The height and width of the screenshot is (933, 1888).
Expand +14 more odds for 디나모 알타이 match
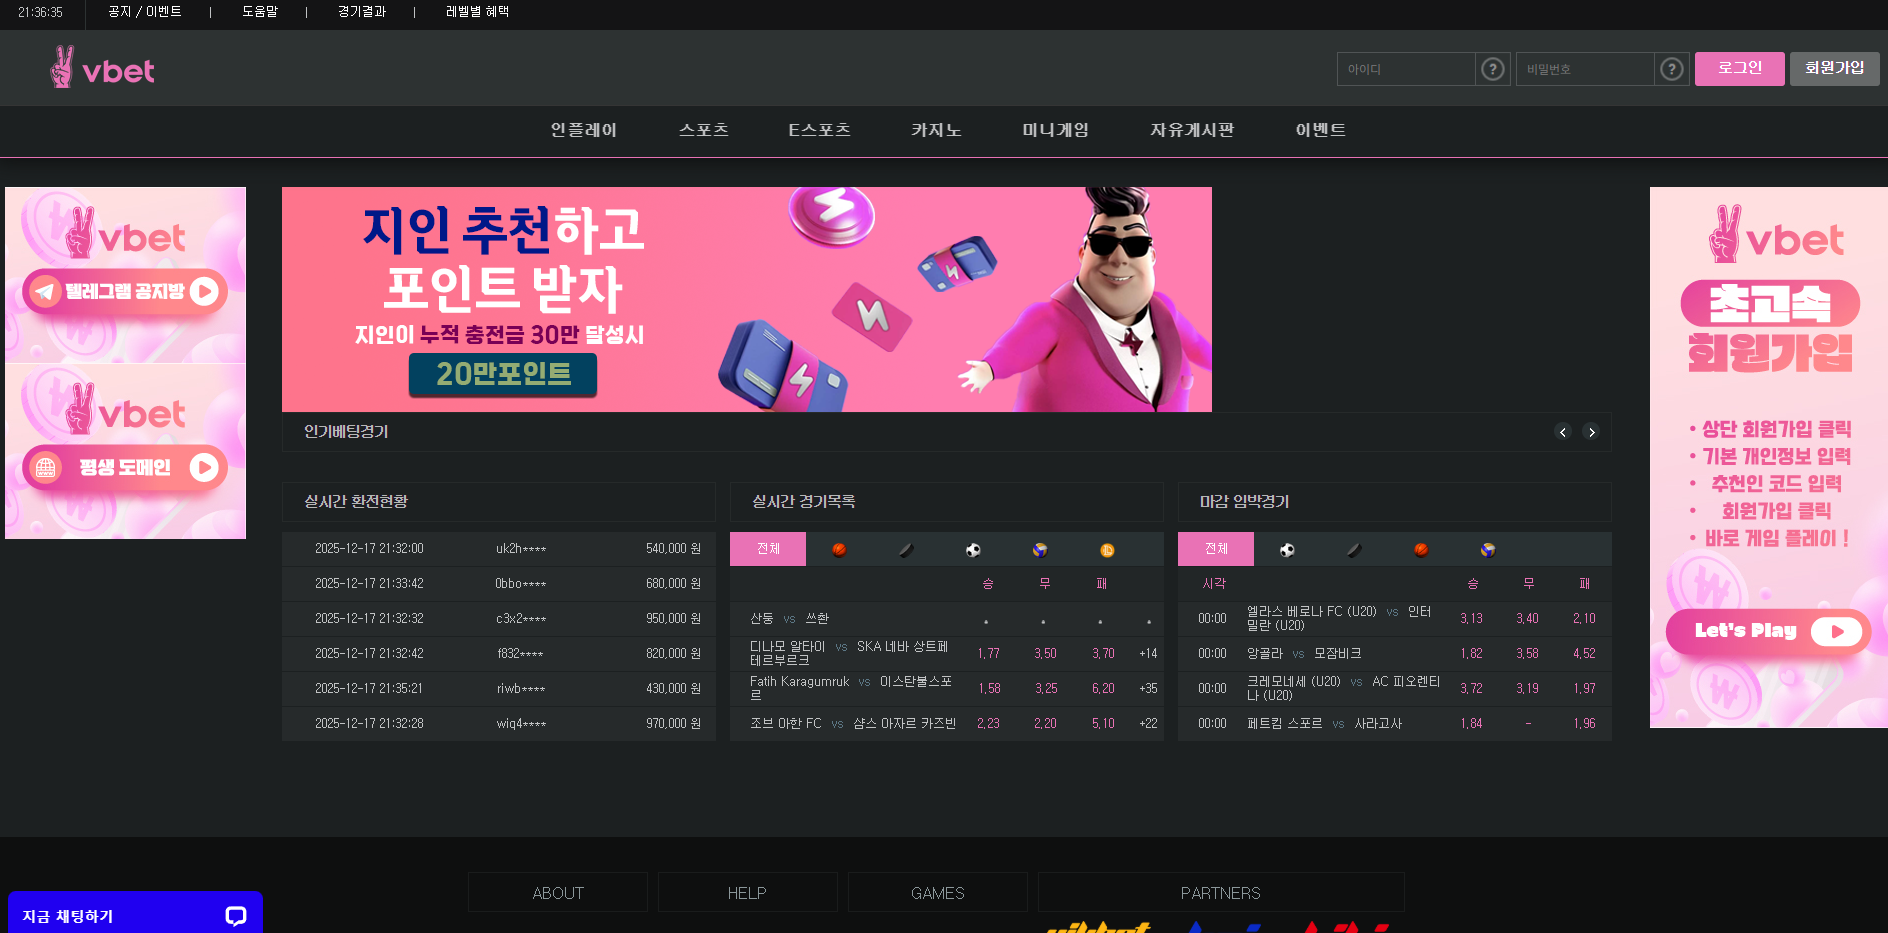pyautogui.click(x=1148, y=654)
